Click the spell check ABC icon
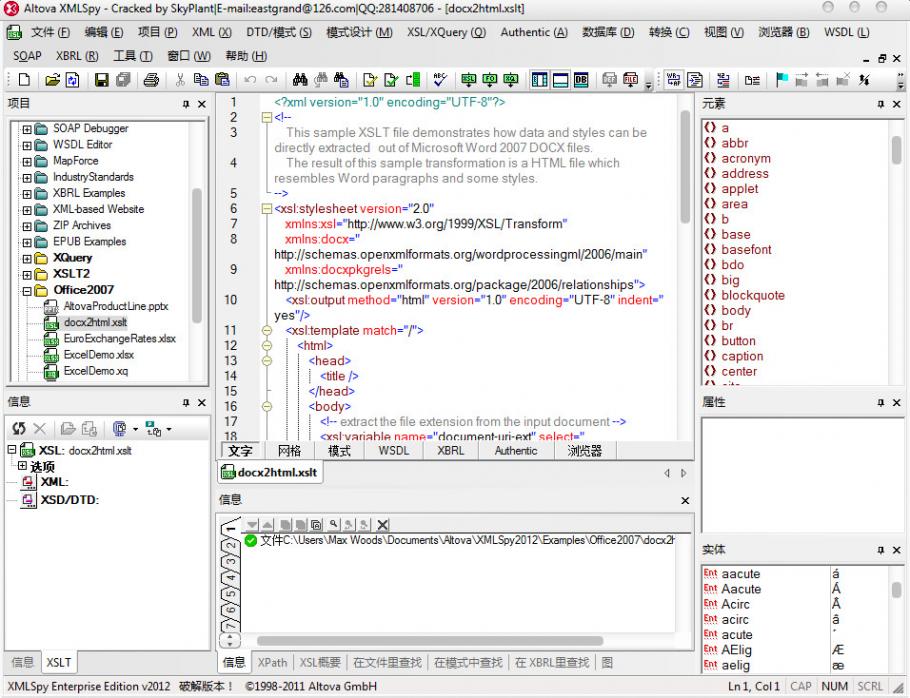Screen dimensions: 910x698 click(439, 80)
